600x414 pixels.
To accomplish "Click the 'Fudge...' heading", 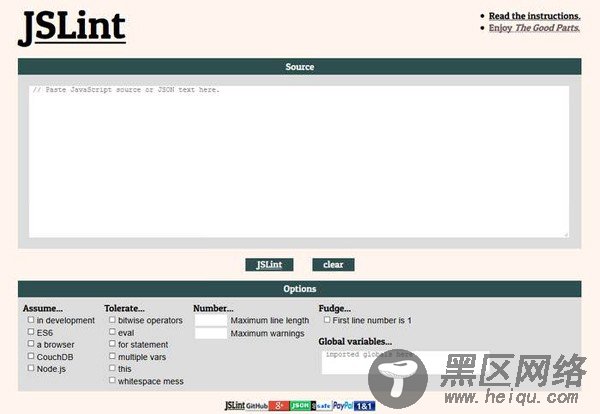I will point(335,308).
